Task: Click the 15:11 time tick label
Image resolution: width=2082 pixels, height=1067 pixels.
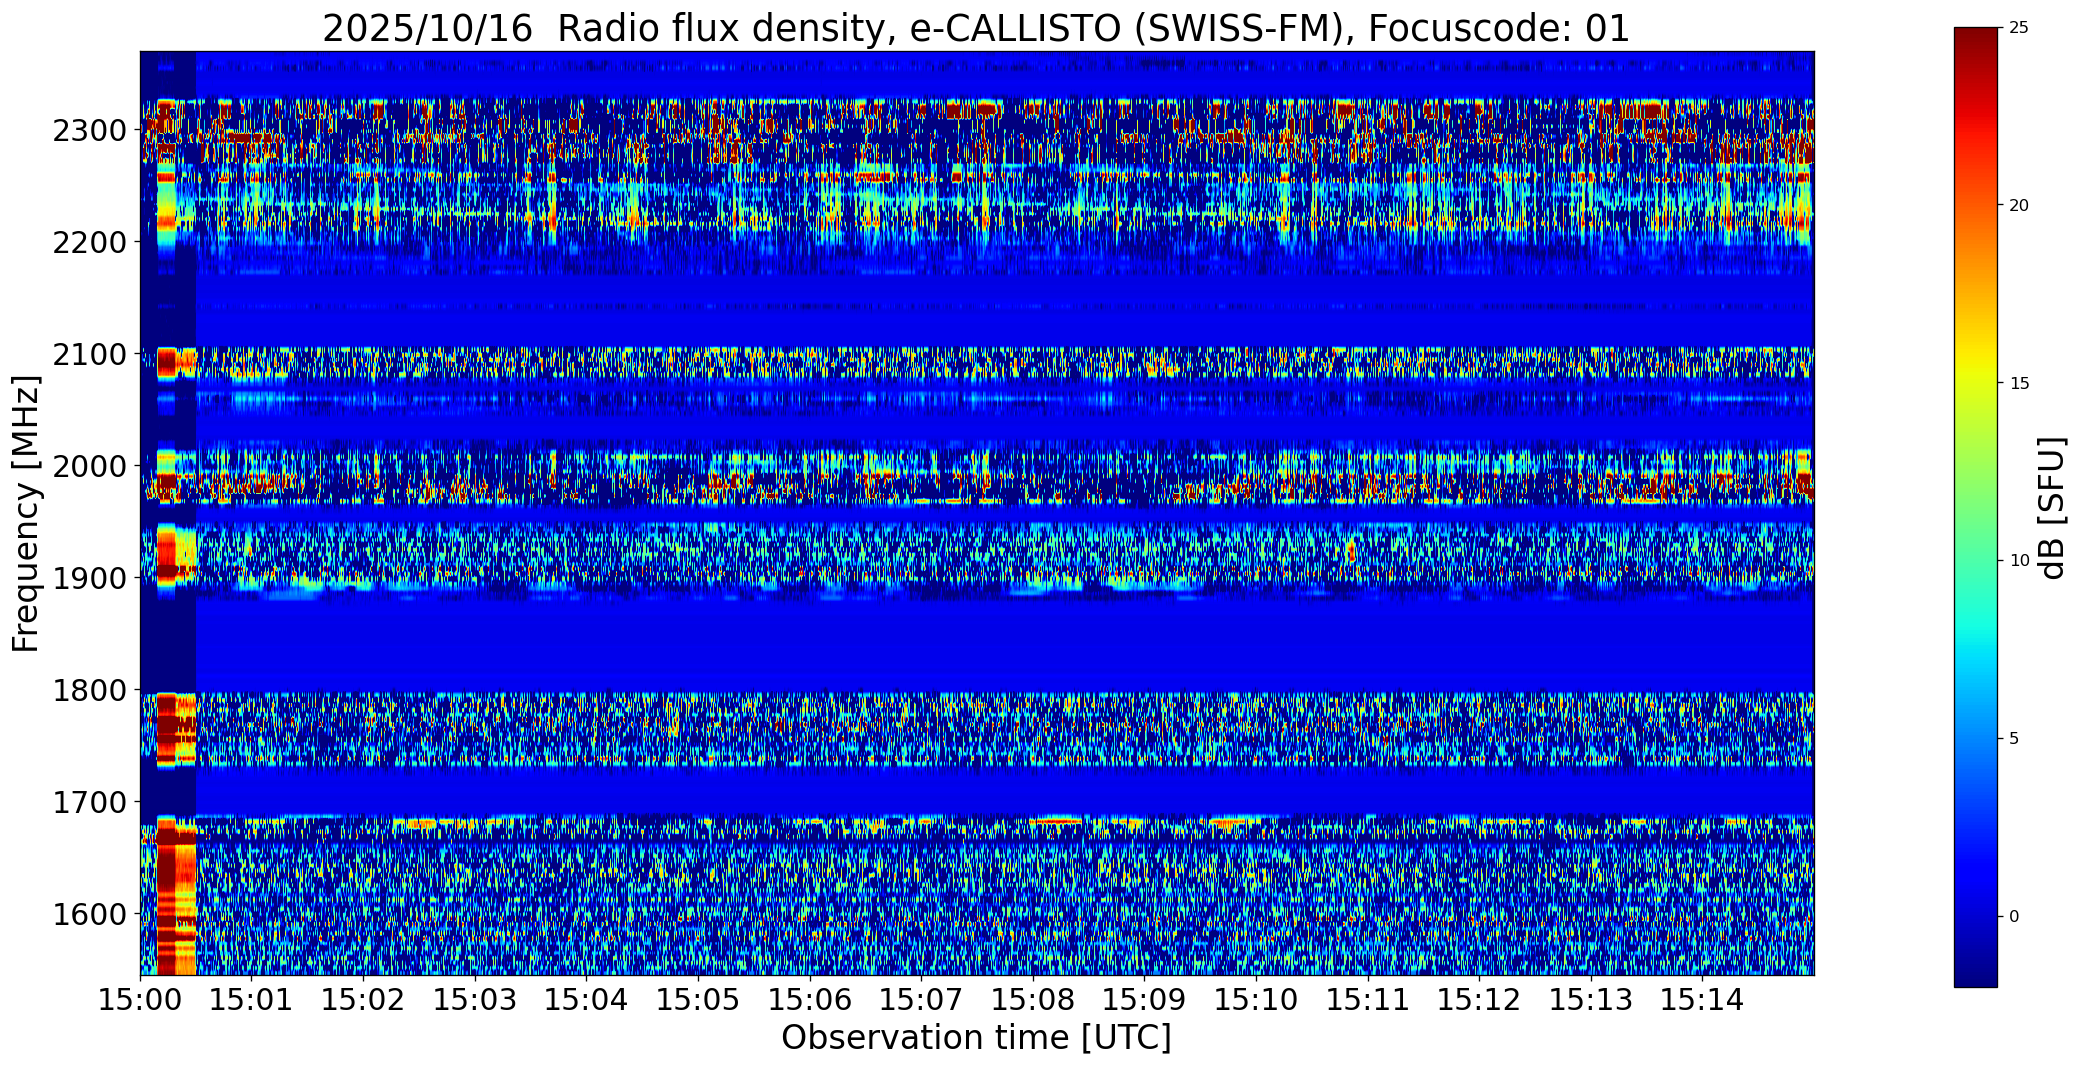Action: coord(1367,999)
